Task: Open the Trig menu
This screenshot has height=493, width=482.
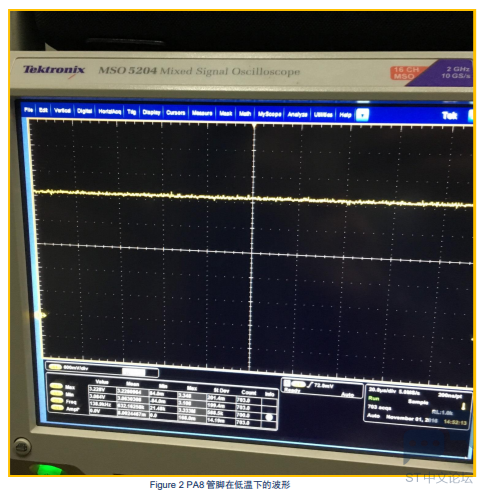Action: pos(131,112)
